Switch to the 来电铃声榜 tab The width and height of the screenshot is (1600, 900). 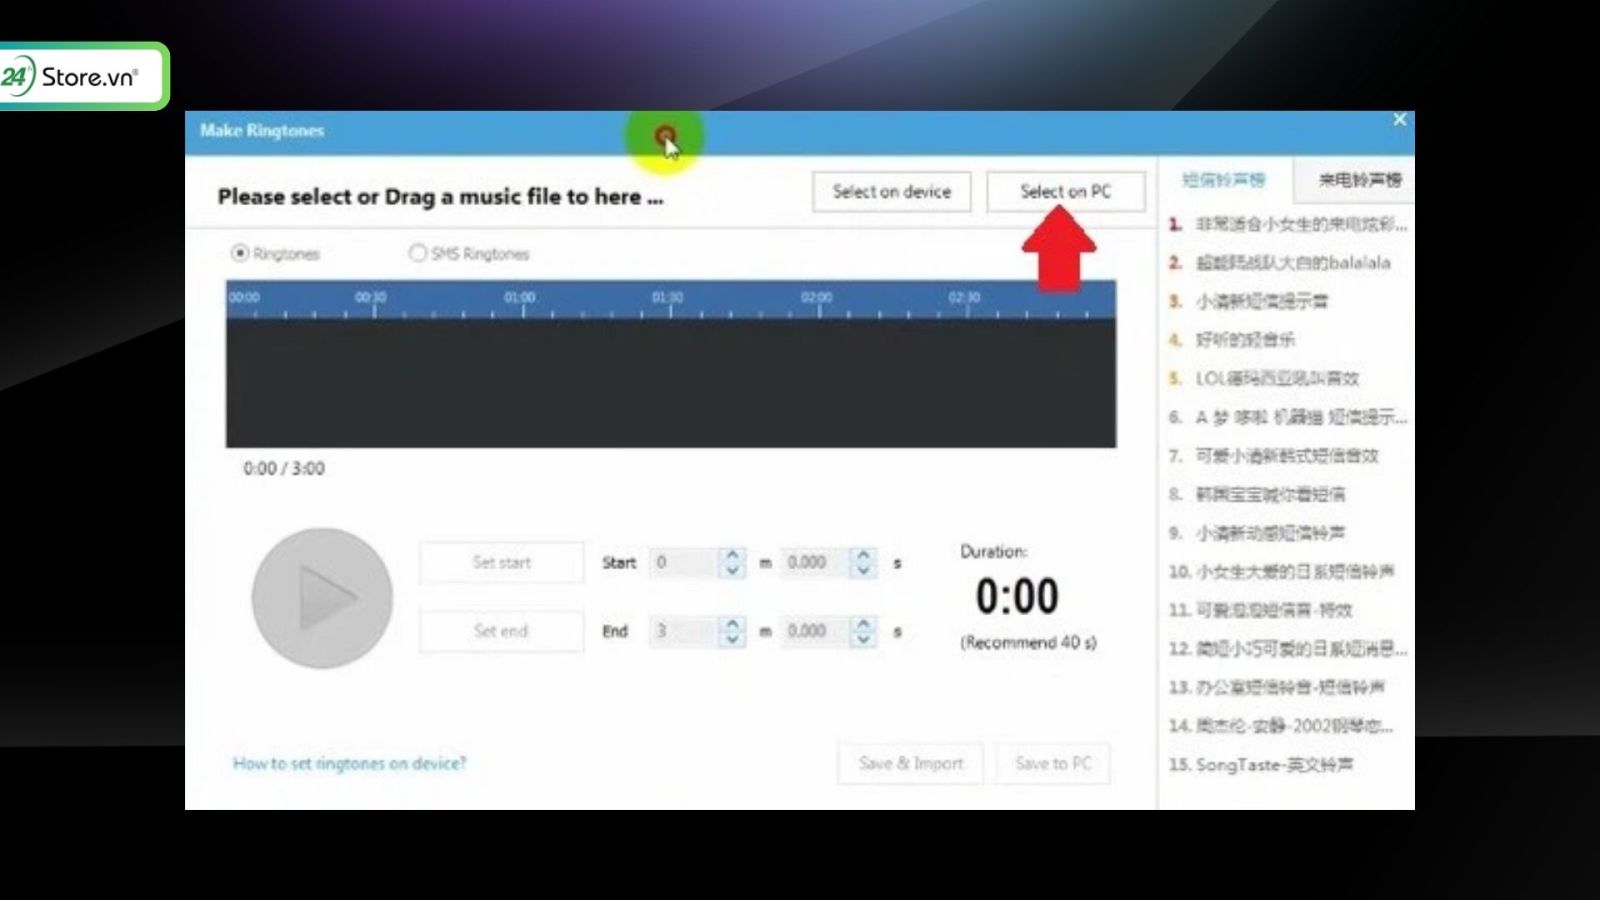pyautogui.click(x=1359, y=180)
